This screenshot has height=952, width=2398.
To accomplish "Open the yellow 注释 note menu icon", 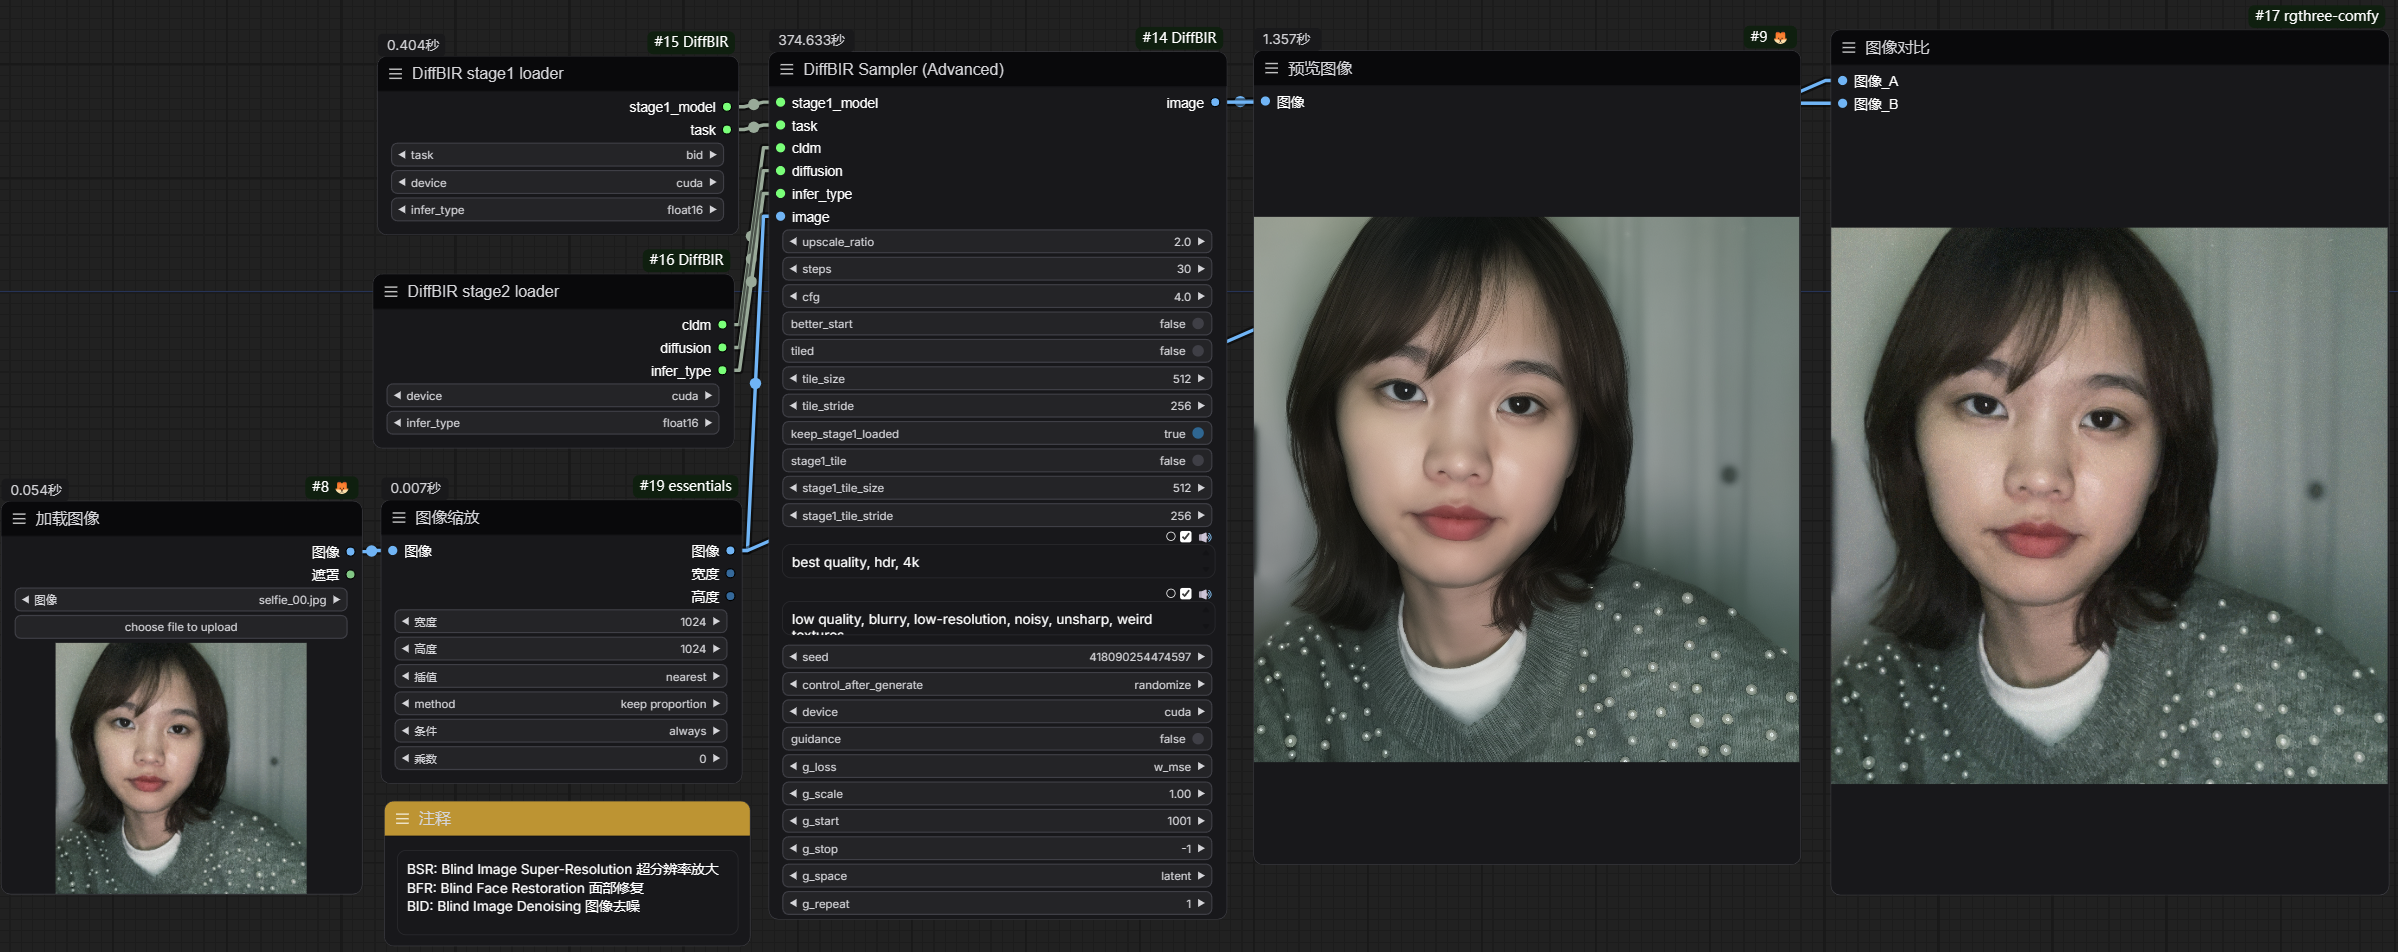I will pyautogui.click(x=404, y=819).
